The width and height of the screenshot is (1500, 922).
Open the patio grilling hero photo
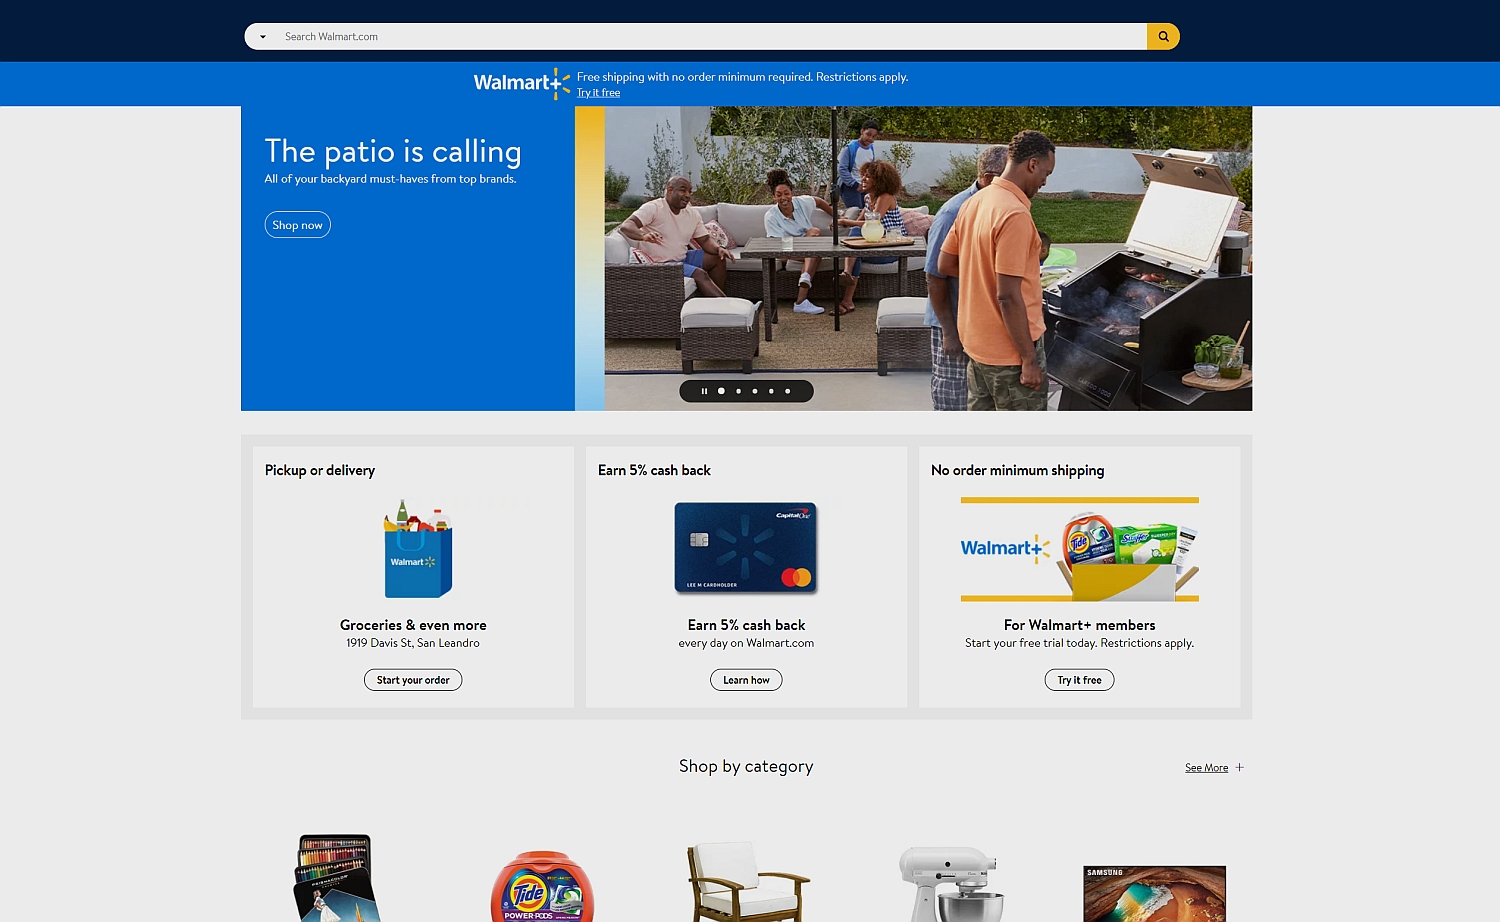(928, 258)
